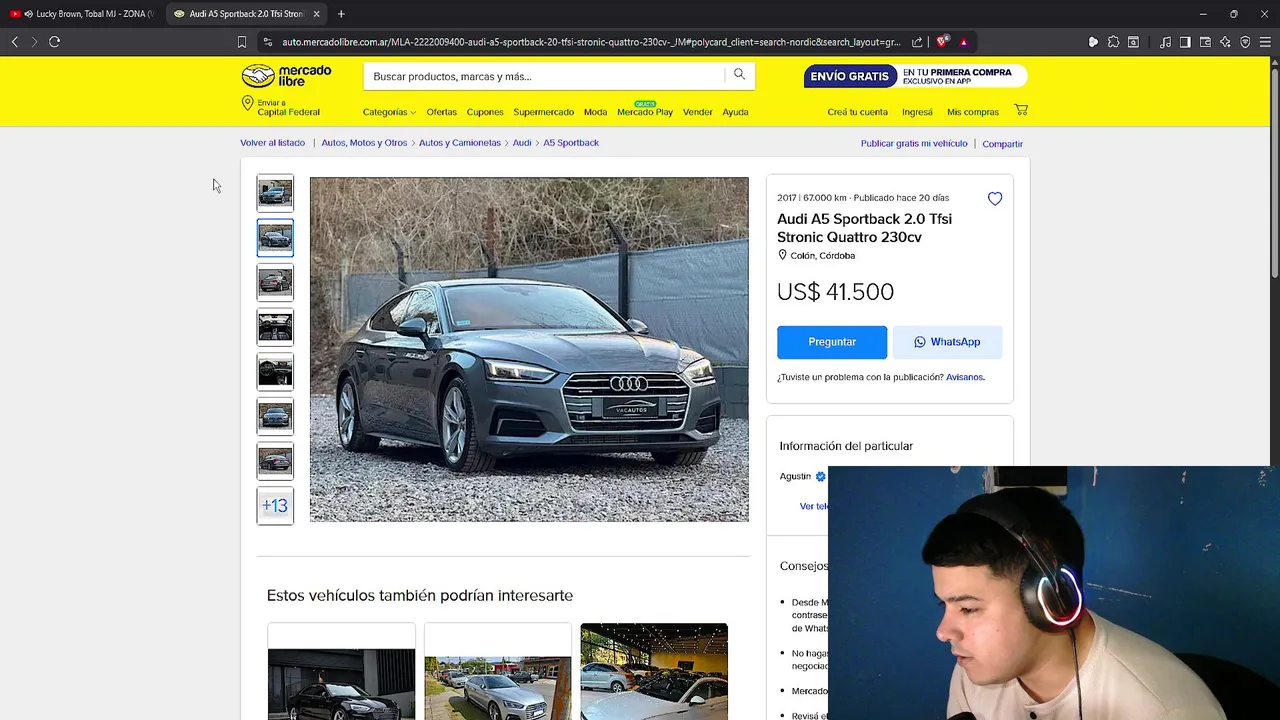1280x720 pixels.
Task: Go back using browser back arrow
Action: [14, 42]
